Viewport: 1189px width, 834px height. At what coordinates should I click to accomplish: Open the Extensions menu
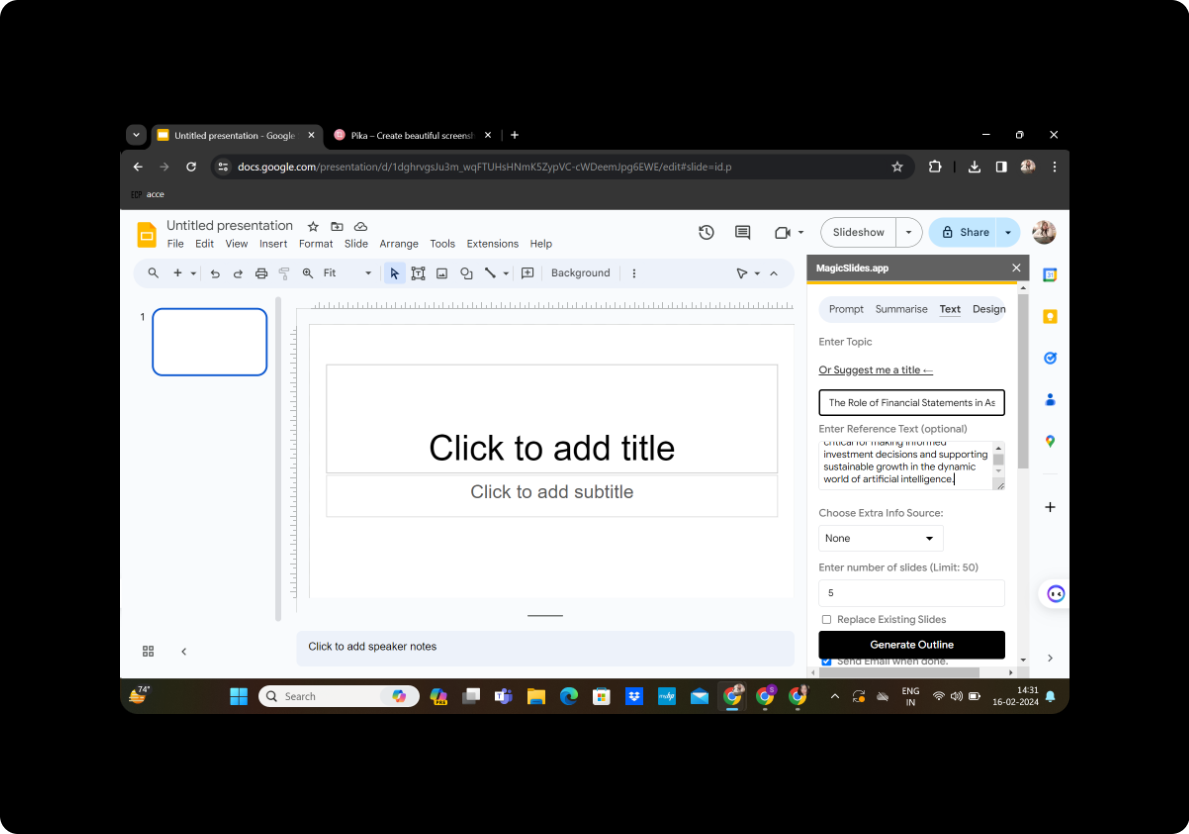point(492,243)
